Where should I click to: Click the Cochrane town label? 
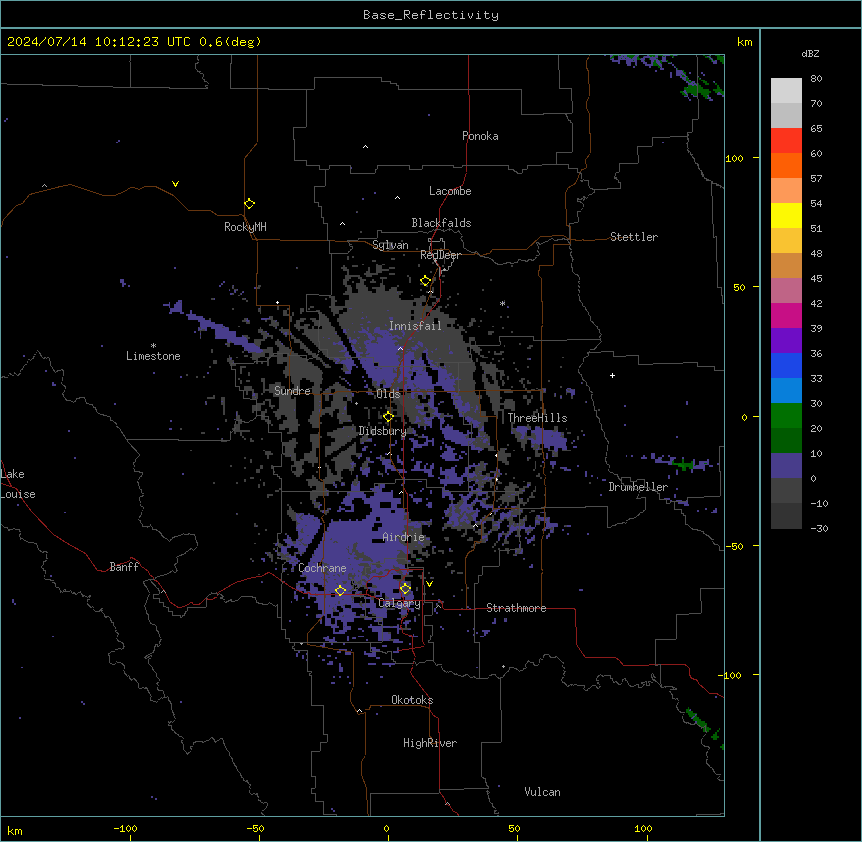[x=322, y=568]
